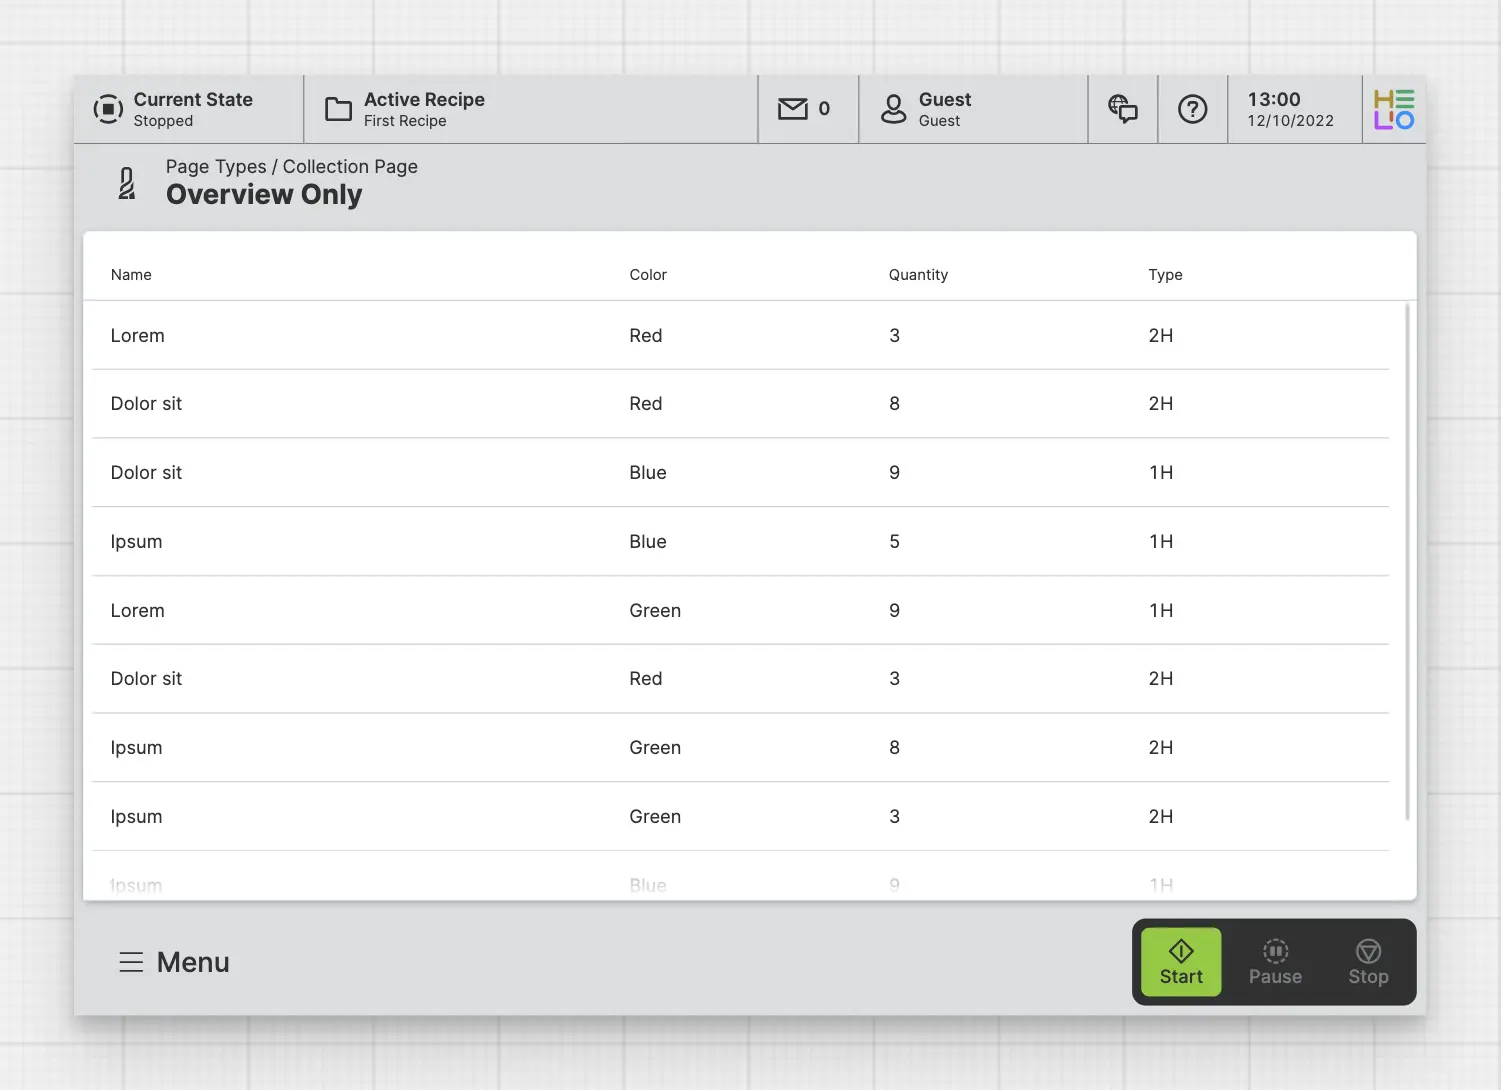Click the Current State stopped icon
Viewport: 1501px width, 1090px height.
pos(108,109)
